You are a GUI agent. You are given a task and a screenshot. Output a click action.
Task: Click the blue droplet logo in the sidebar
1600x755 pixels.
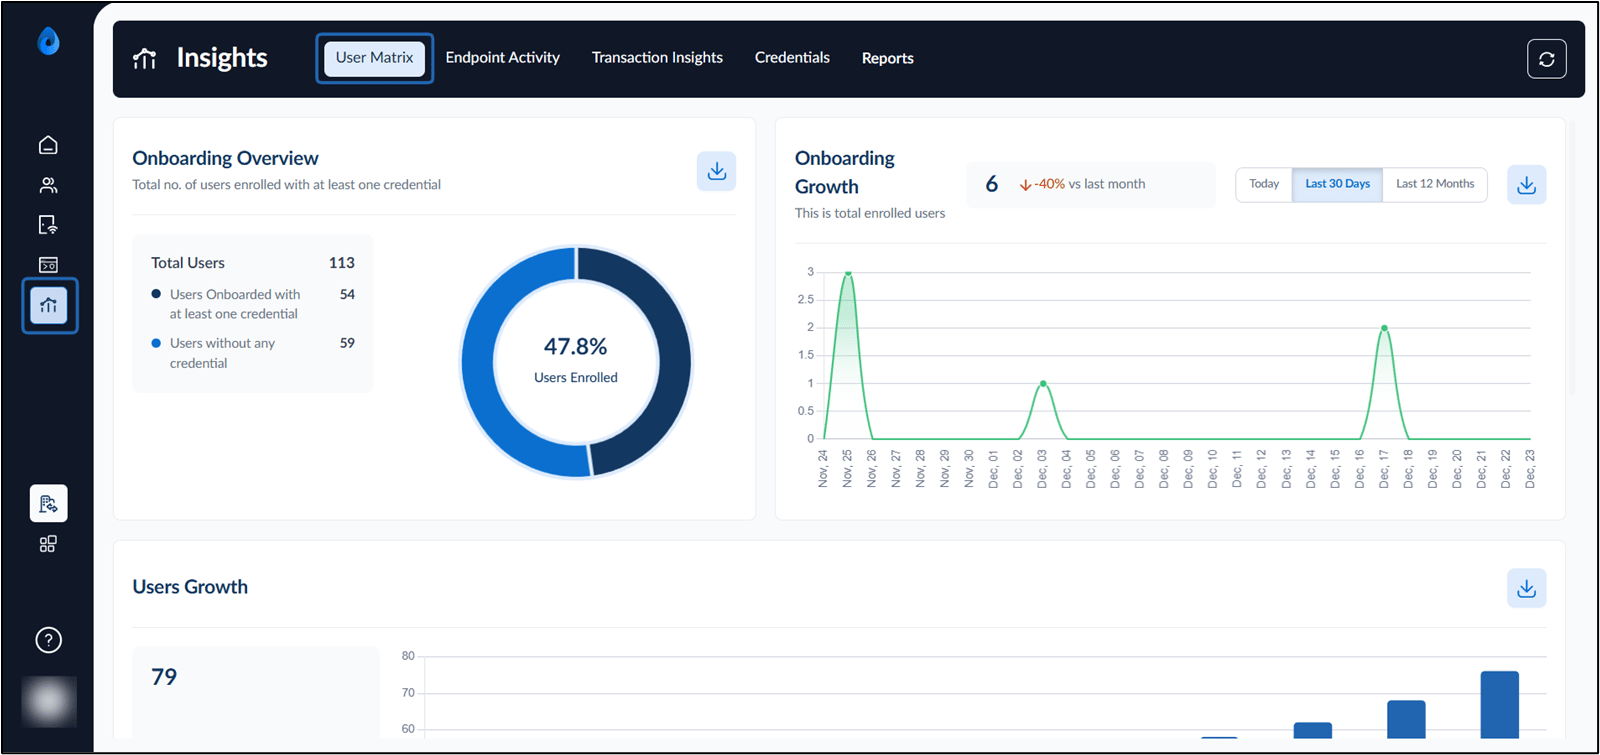(48, 41)
